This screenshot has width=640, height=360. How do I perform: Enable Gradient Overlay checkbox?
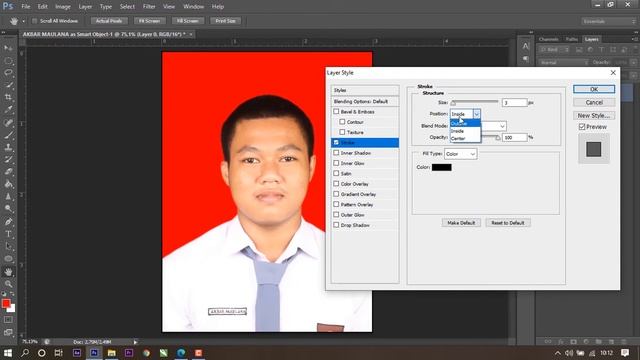pos(336,194)
